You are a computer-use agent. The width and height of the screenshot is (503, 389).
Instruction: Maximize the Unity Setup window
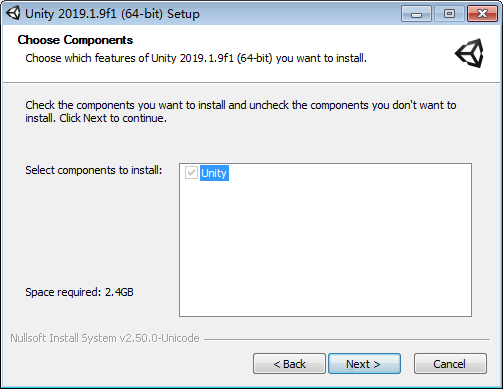449,14
